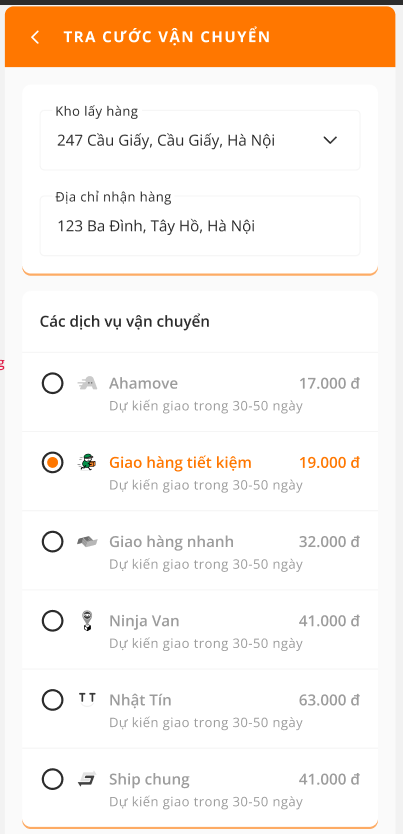
Task: Go back using the header arrow
Action: (x=35, y=37)
